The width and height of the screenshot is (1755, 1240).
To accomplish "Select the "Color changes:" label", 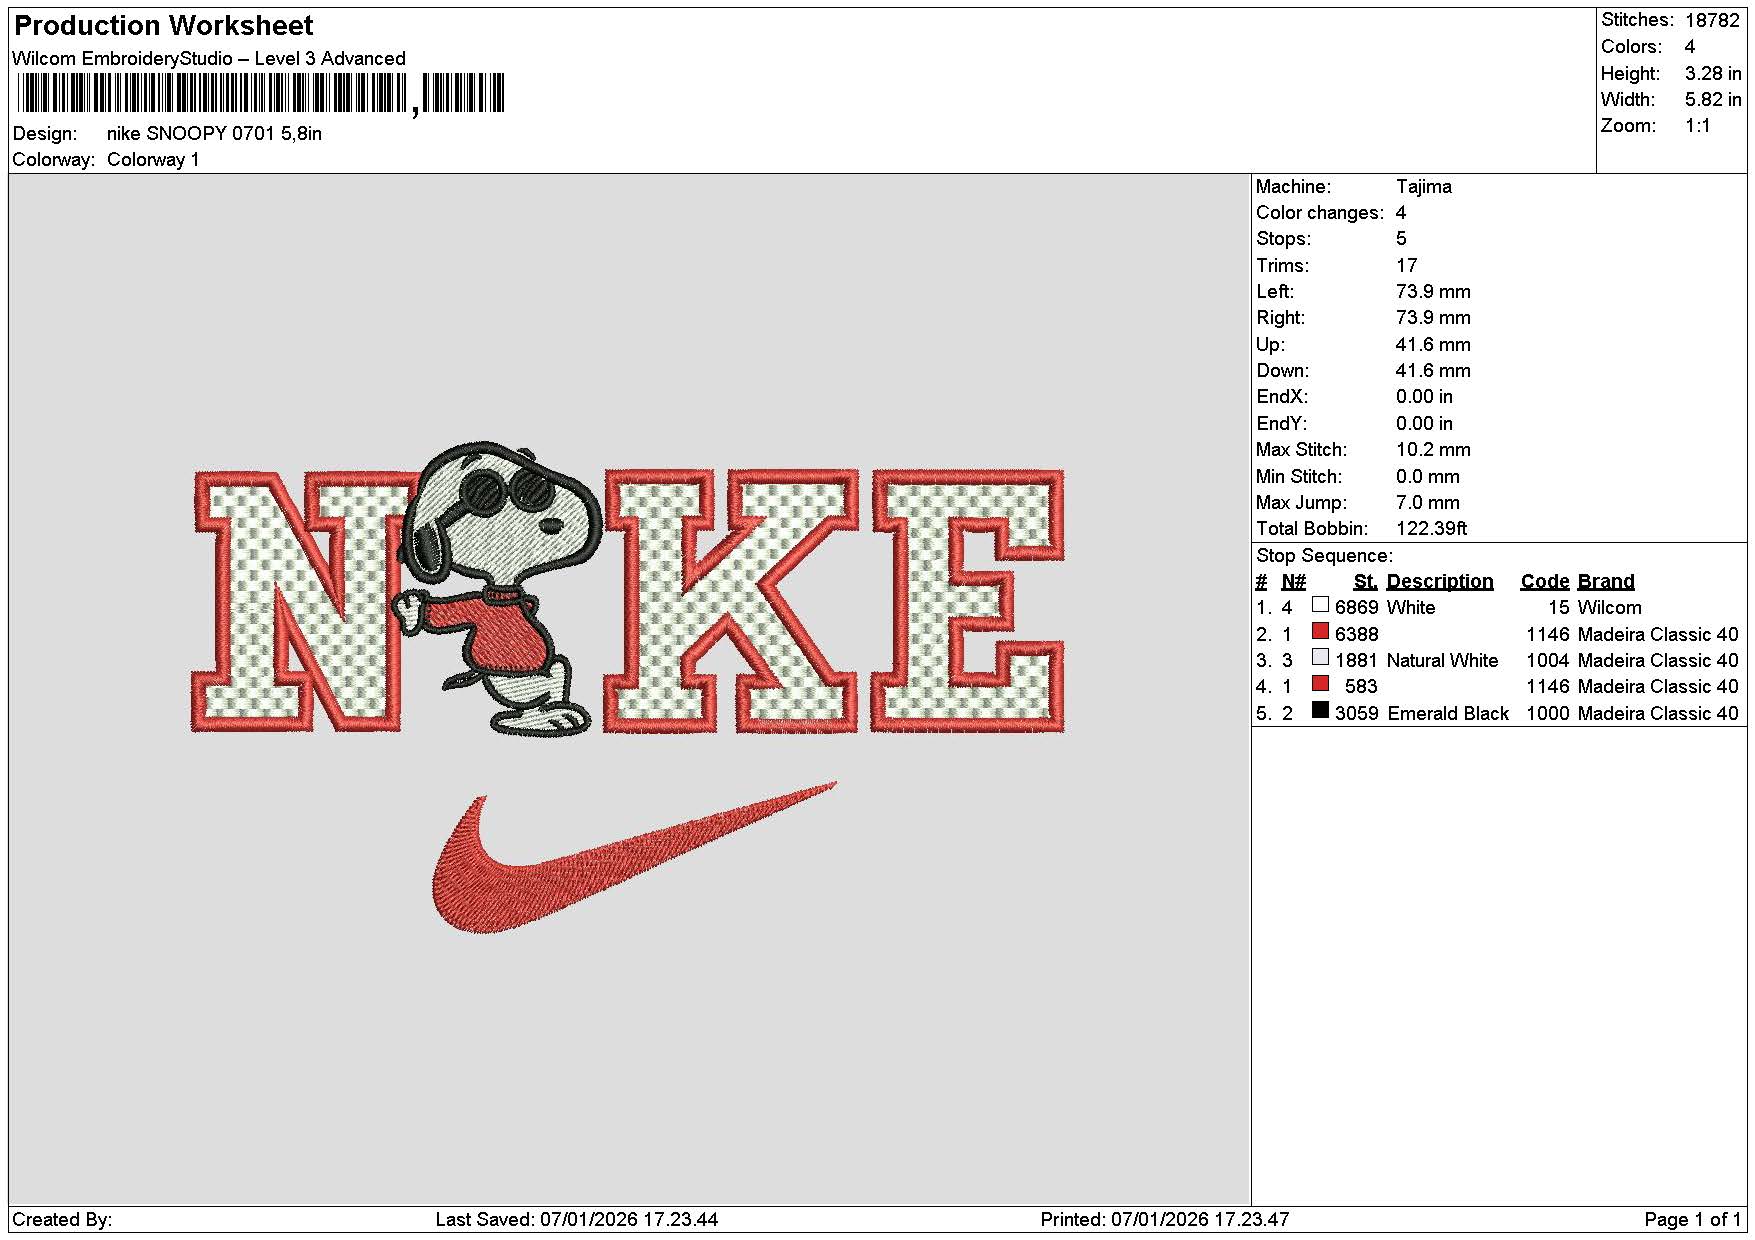I will 1320,213.
